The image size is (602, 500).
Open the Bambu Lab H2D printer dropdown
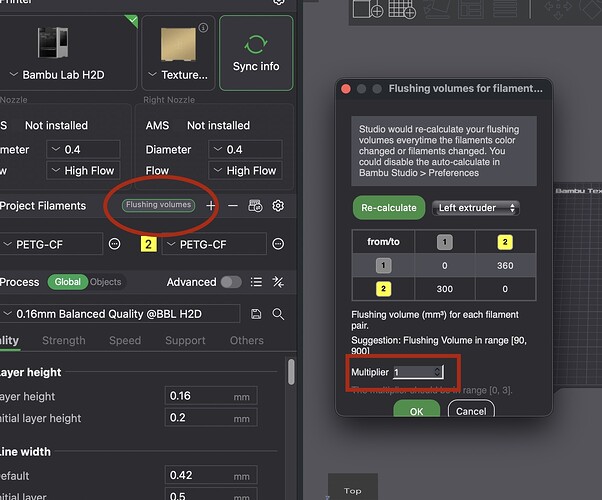click(58, 75)
